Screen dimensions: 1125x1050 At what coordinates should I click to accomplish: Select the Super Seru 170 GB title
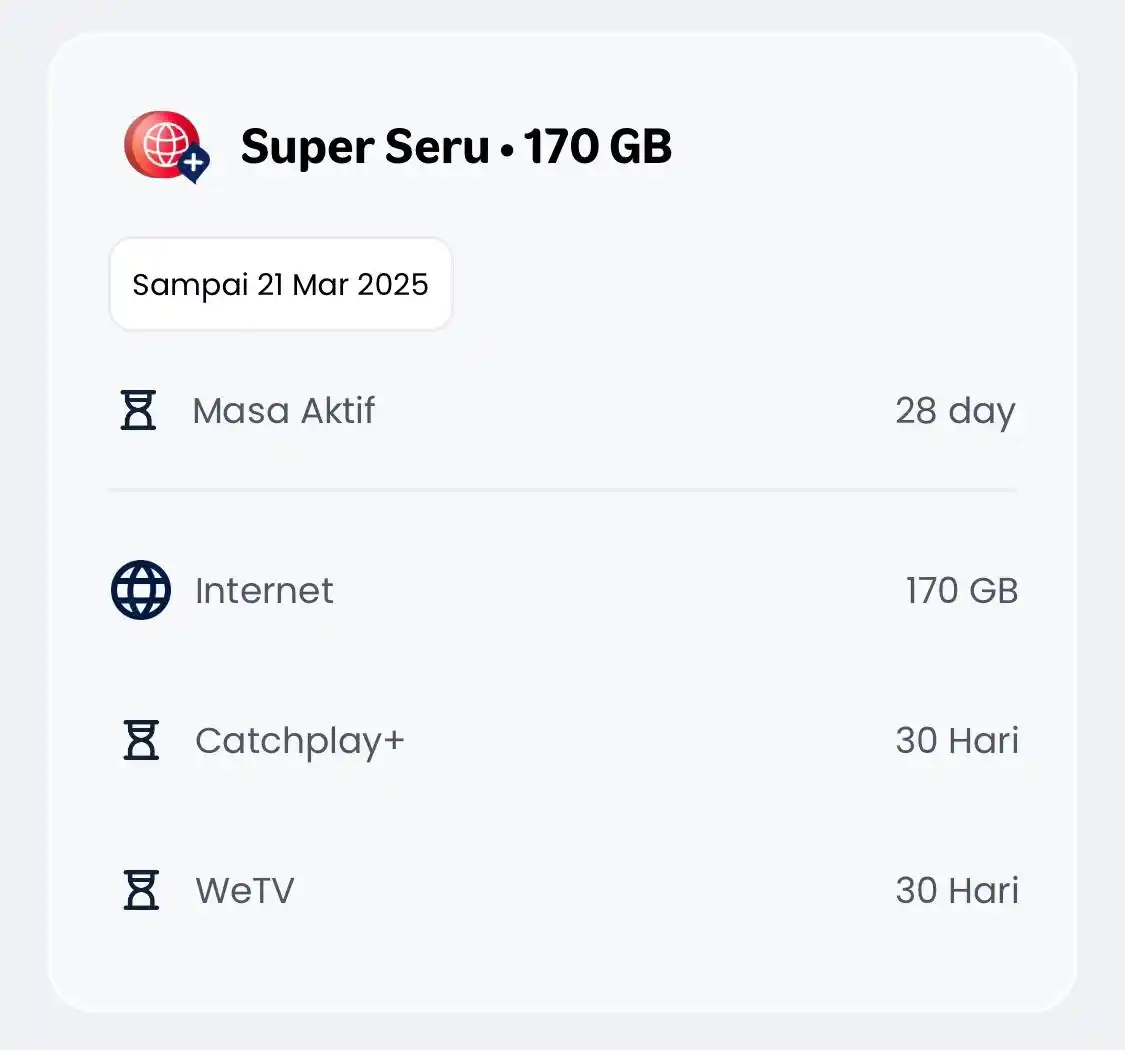(456, 147)
